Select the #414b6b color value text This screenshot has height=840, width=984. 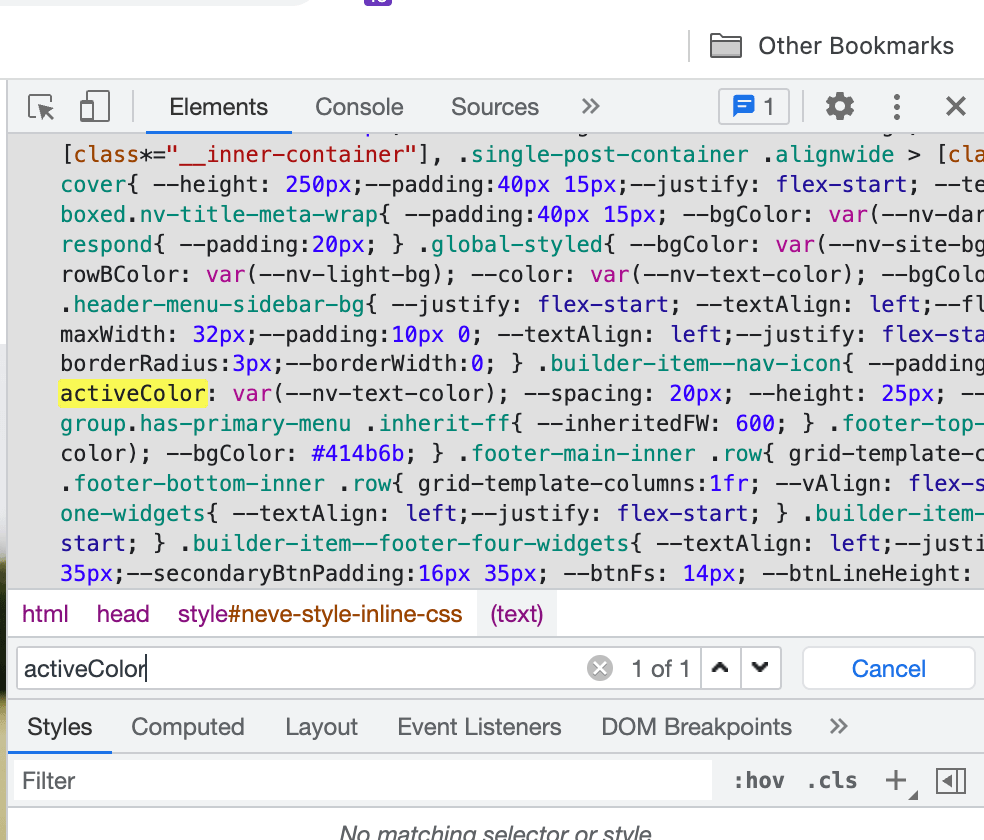pos(357,454)
